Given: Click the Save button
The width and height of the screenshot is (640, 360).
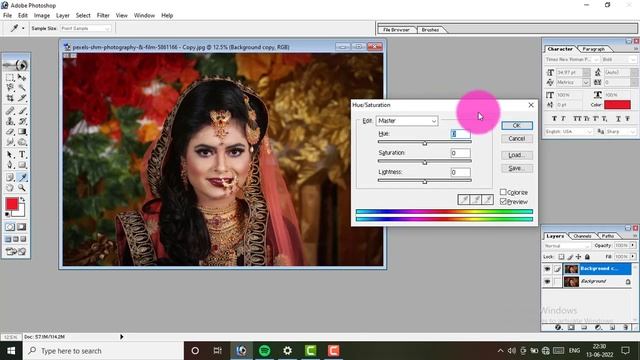Looking at the screenshot, I should coord(517,168).
